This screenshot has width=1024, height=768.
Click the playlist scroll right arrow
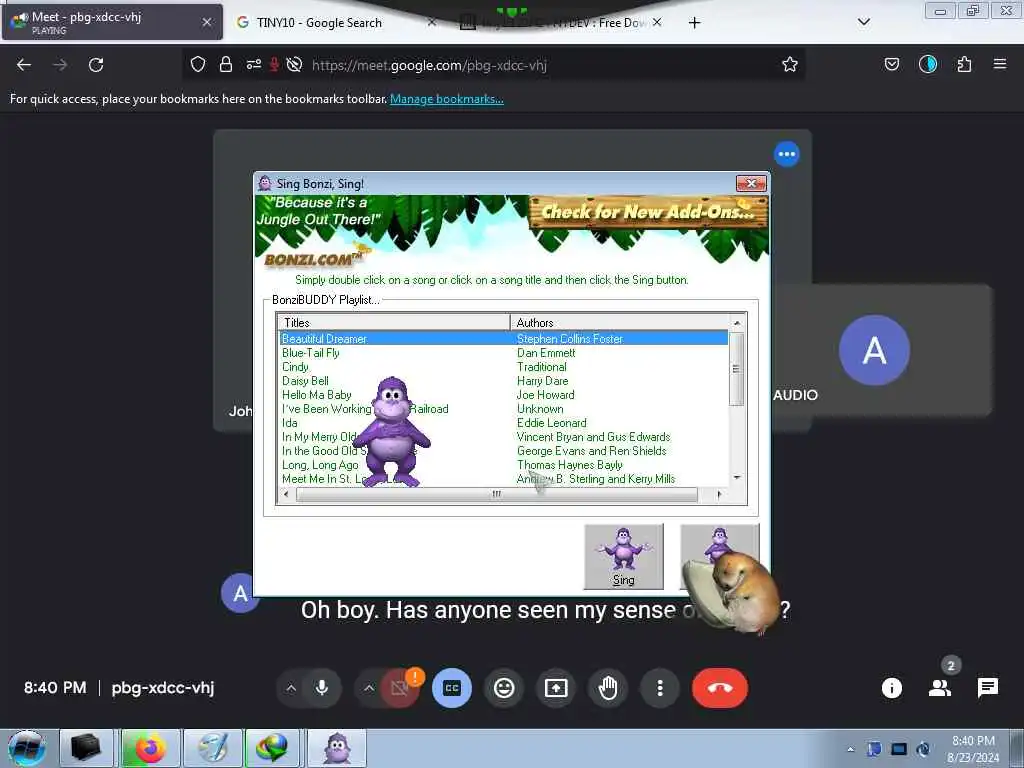point(719,494)
